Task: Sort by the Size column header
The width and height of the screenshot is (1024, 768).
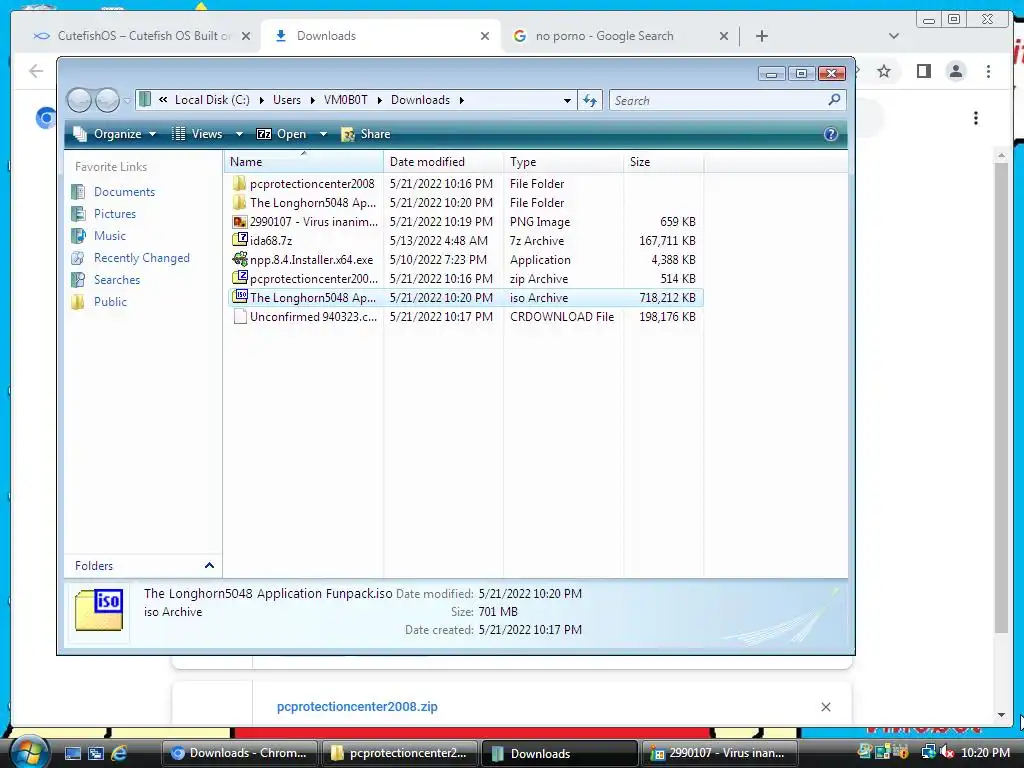Action: pos(664,161)
